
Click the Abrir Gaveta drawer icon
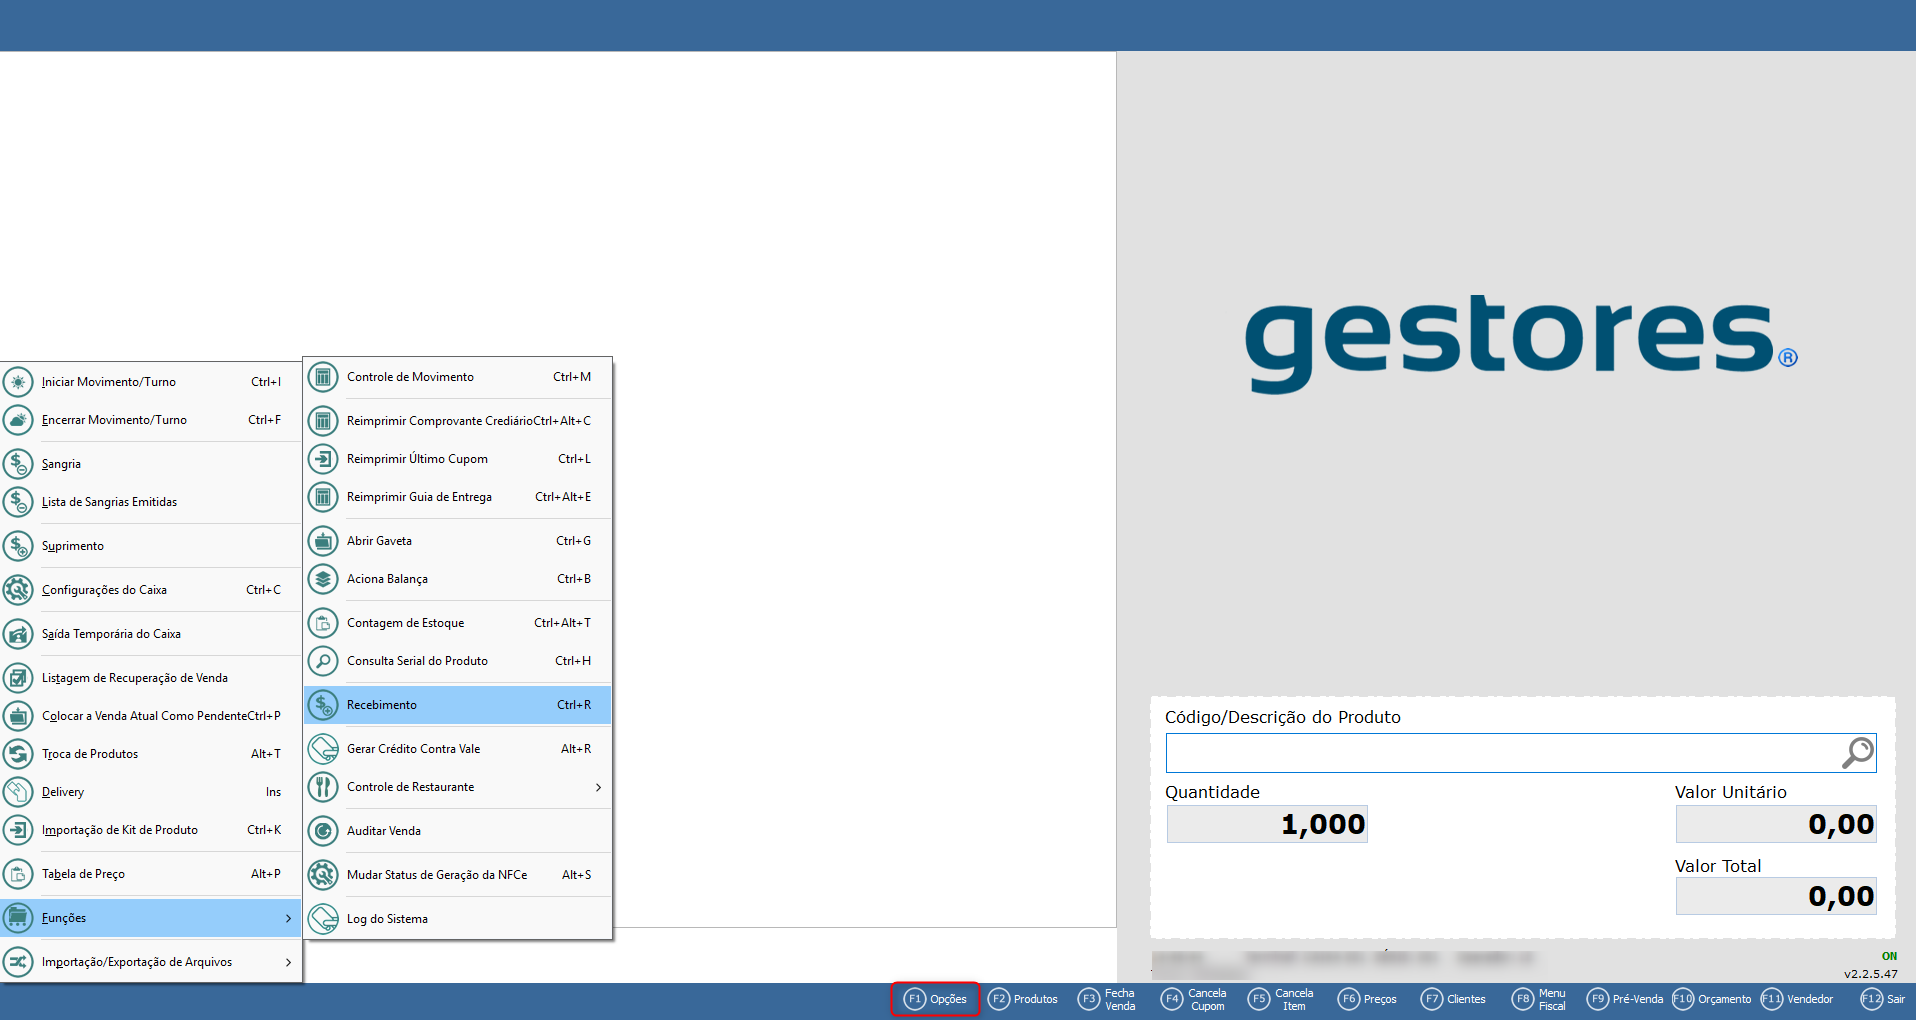pos(323,541)
